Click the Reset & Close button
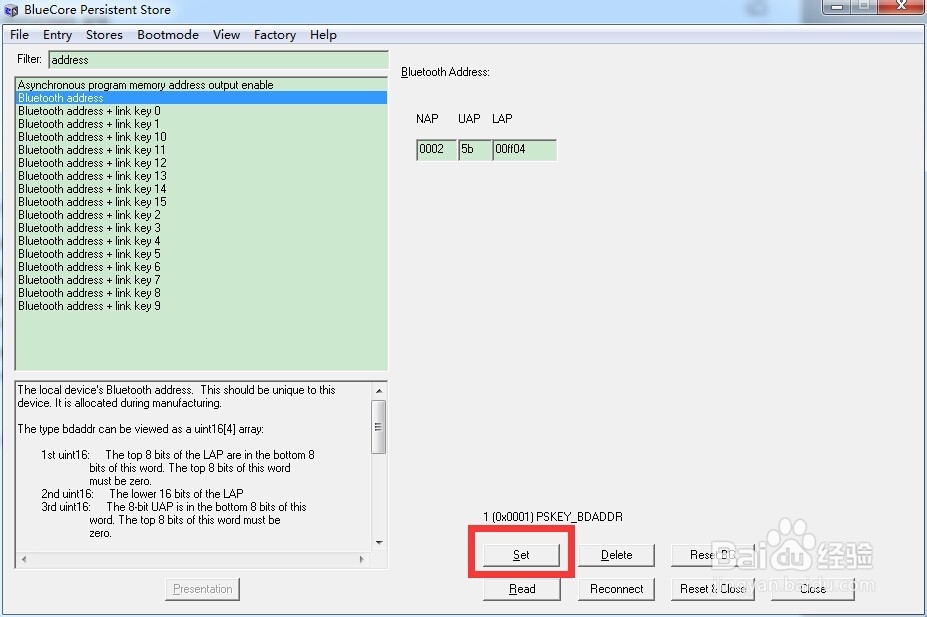 point(712,589)
